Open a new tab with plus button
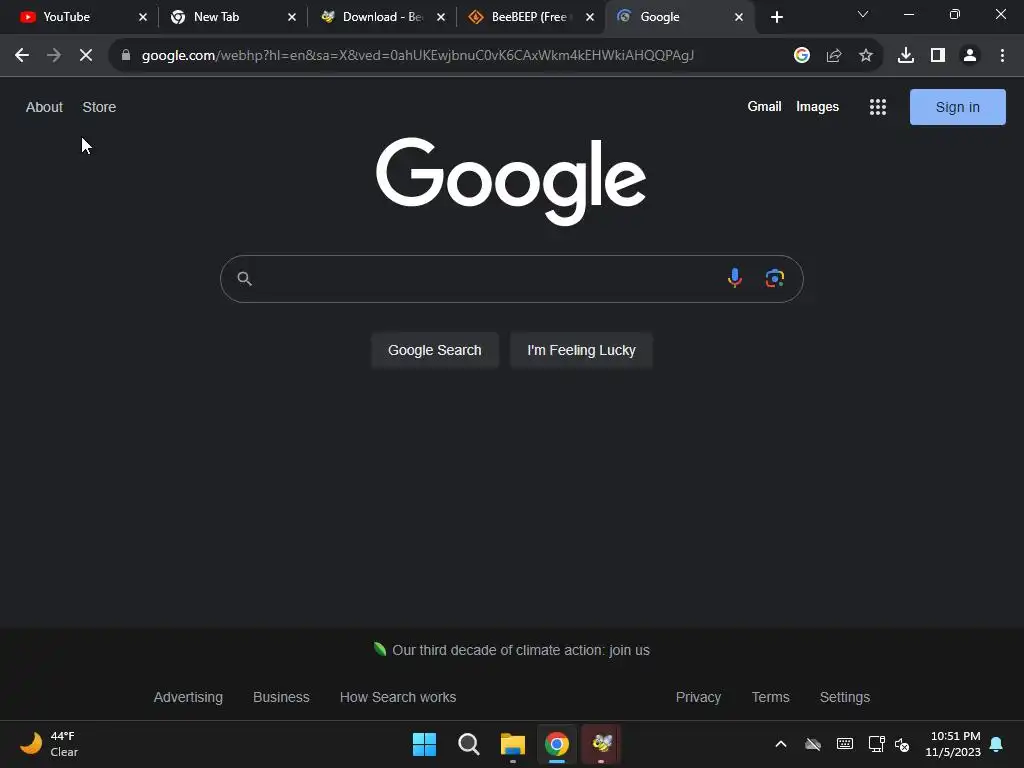Image resolution: width=1024 pixels, height=768 pixels. (x=776, y=17)
